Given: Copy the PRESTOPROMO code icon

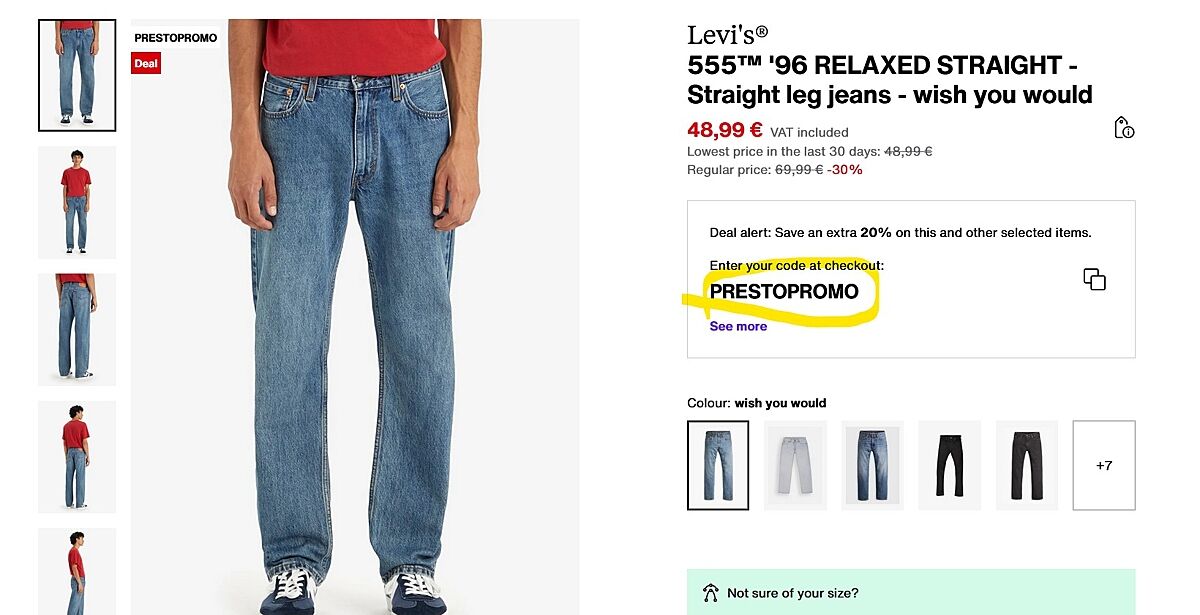Looking at the screenshot, I should click(1094, 280).
